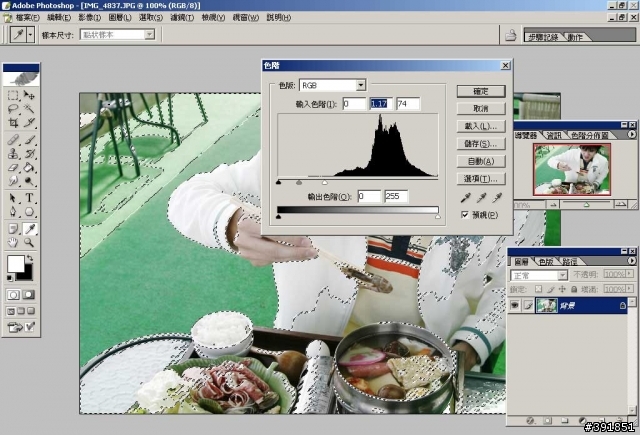
Task: Pick the white point eyedropper in Levels
Action: pos(497,198)
